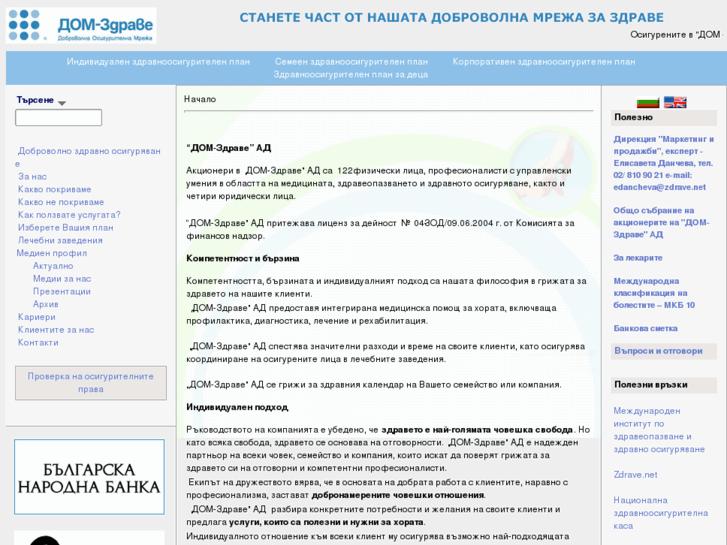Image resolution: width=727 pixels, height=545 pixels.
Task: Open Индивидуален здравноосигурителен план menu item
Action: (x=158, y=62)
